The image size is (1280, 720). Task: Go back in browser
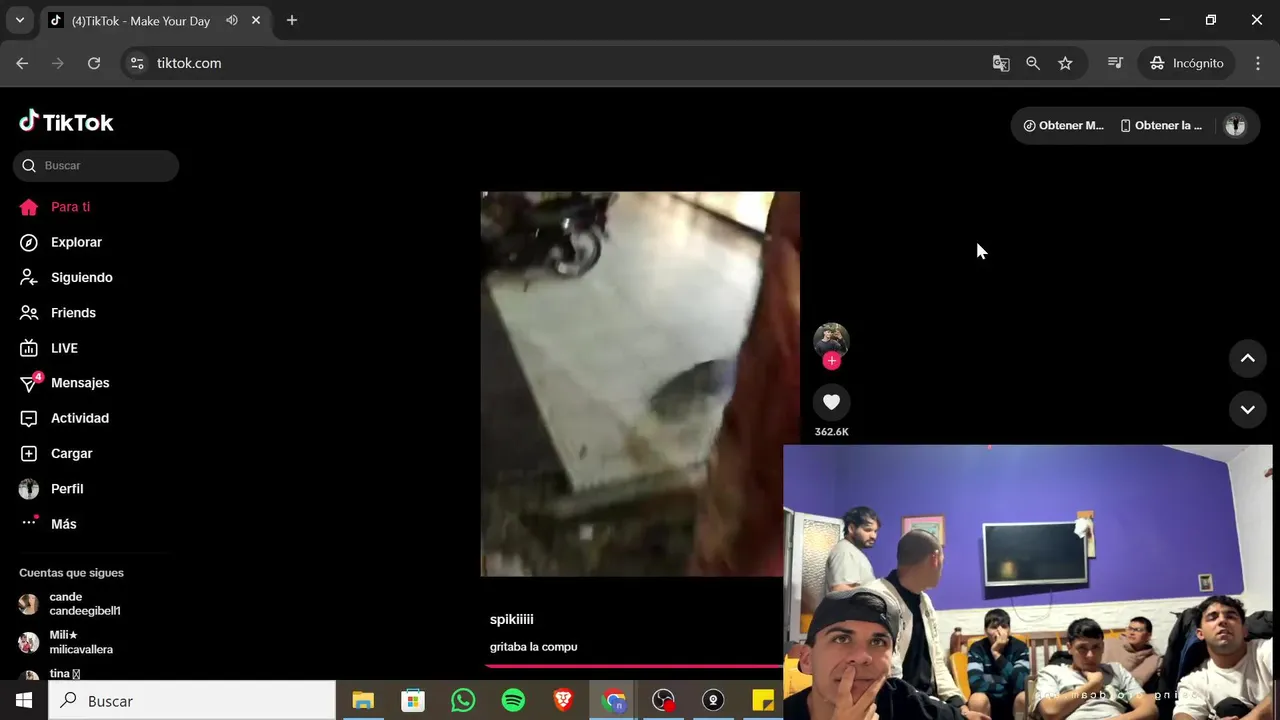[x=22, y=63]
